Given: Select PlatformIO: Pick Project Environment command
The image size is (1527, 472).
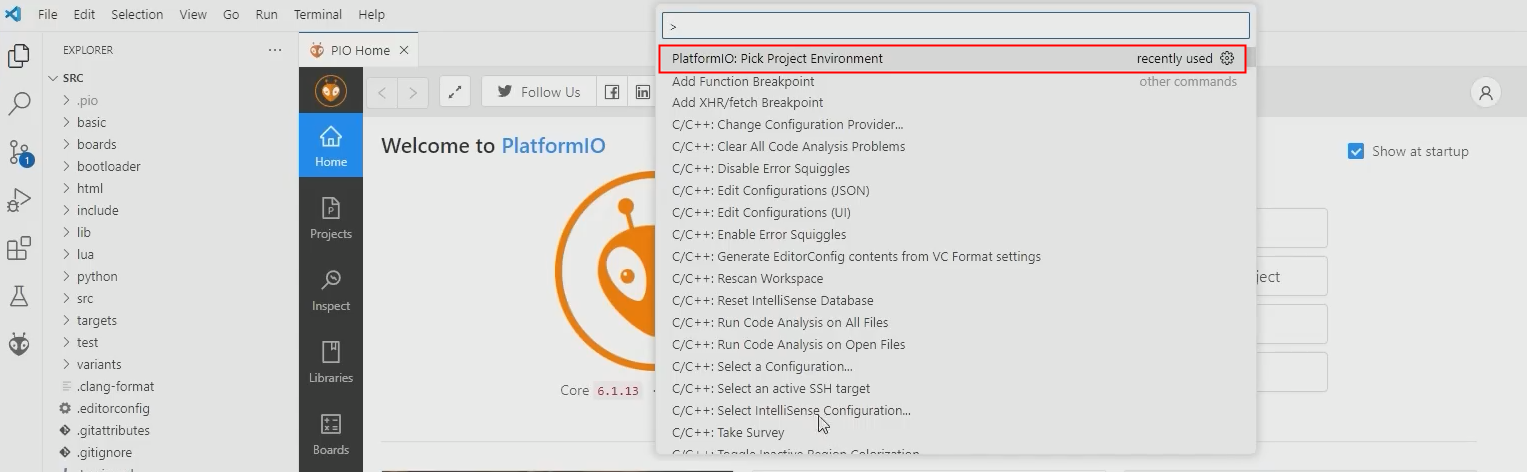Looking at the screenshot, I should click(777, 59).
